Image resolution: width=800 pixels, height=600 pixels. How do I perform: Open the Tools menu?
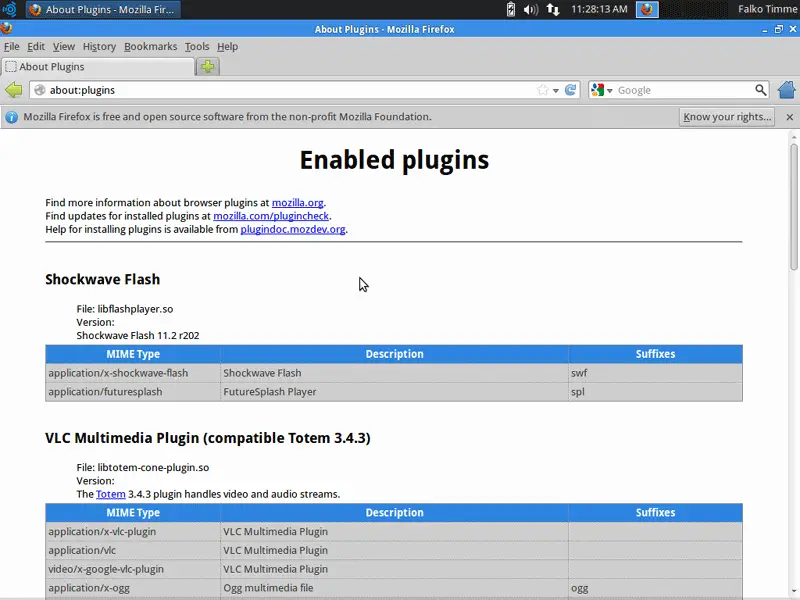pyautogui.click(x=197, y=46)
